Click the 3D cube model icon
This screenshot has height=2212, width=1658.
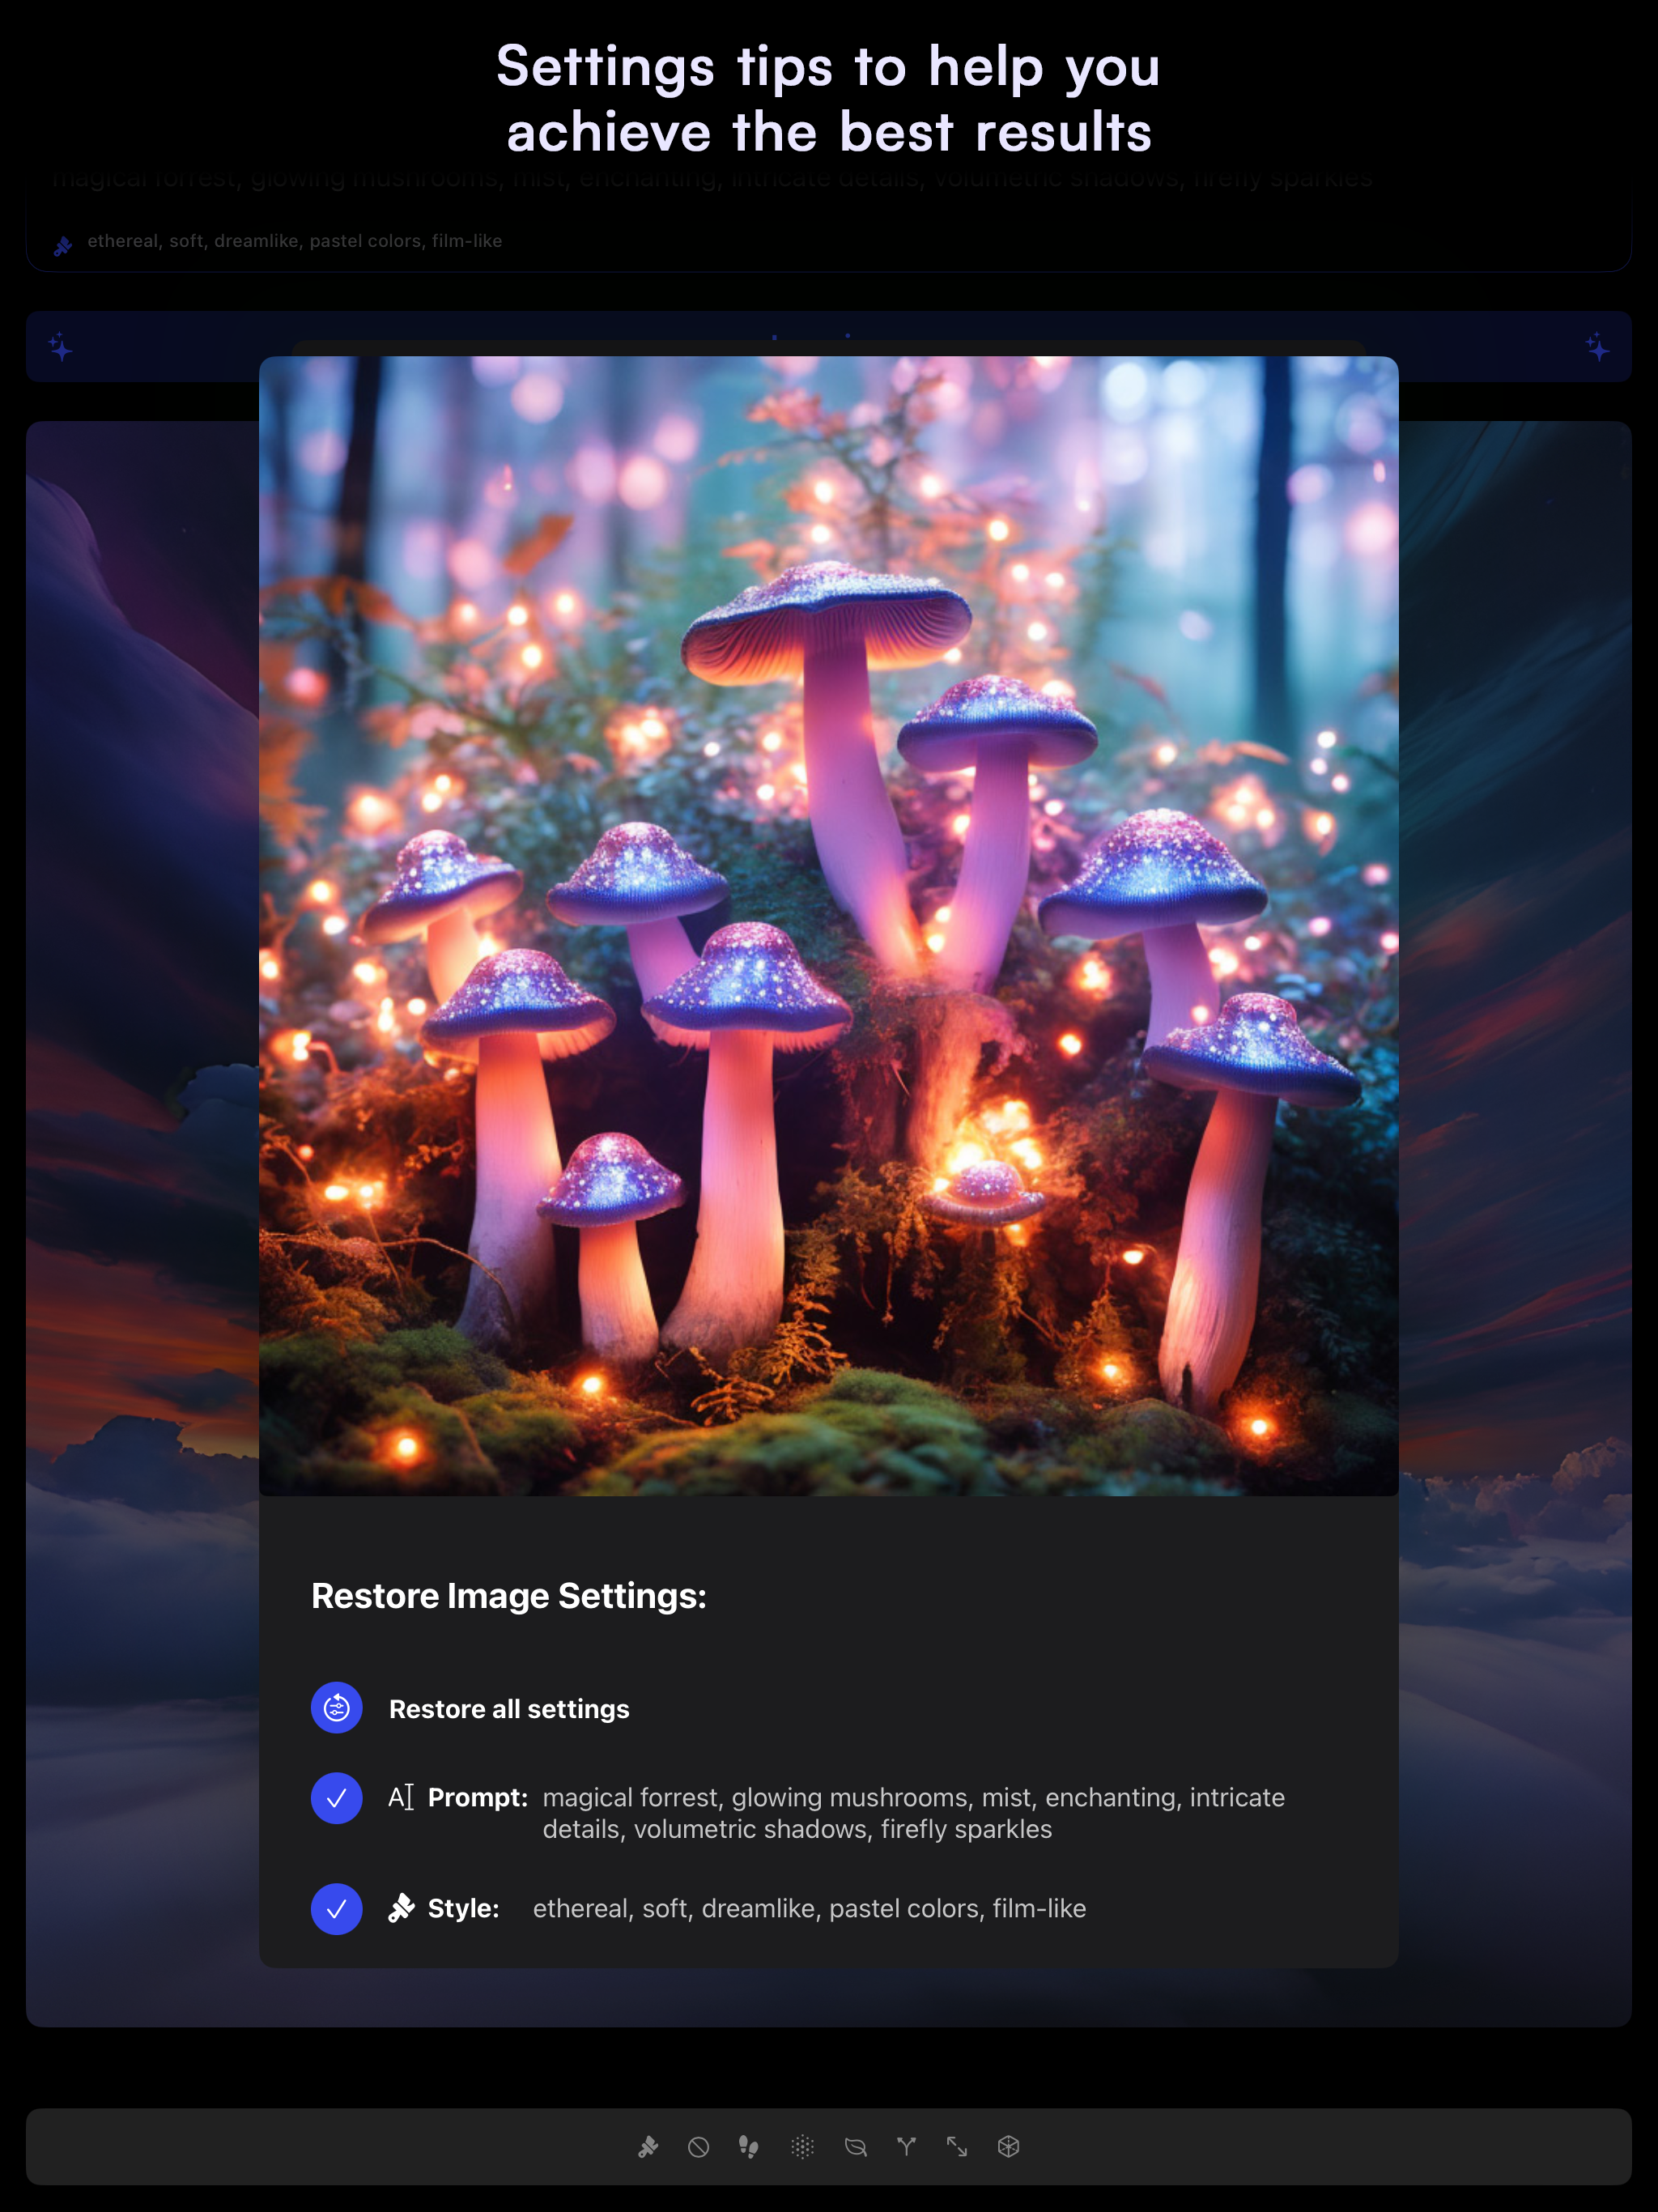pyautogui.click(x=1008, y=2147)
